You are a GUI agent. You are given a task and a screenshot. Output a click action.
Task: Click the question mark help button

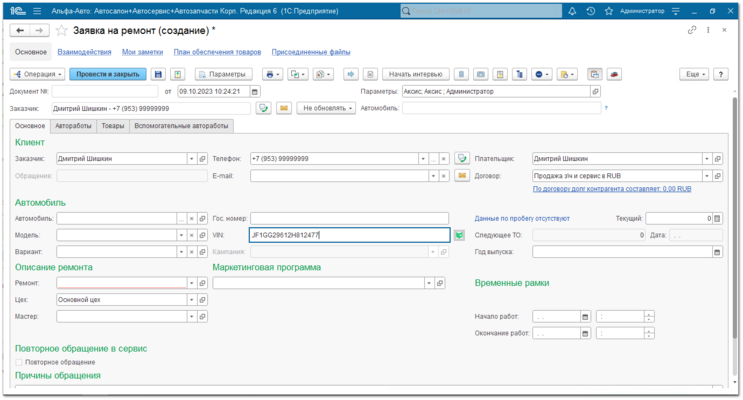(721, 74)
